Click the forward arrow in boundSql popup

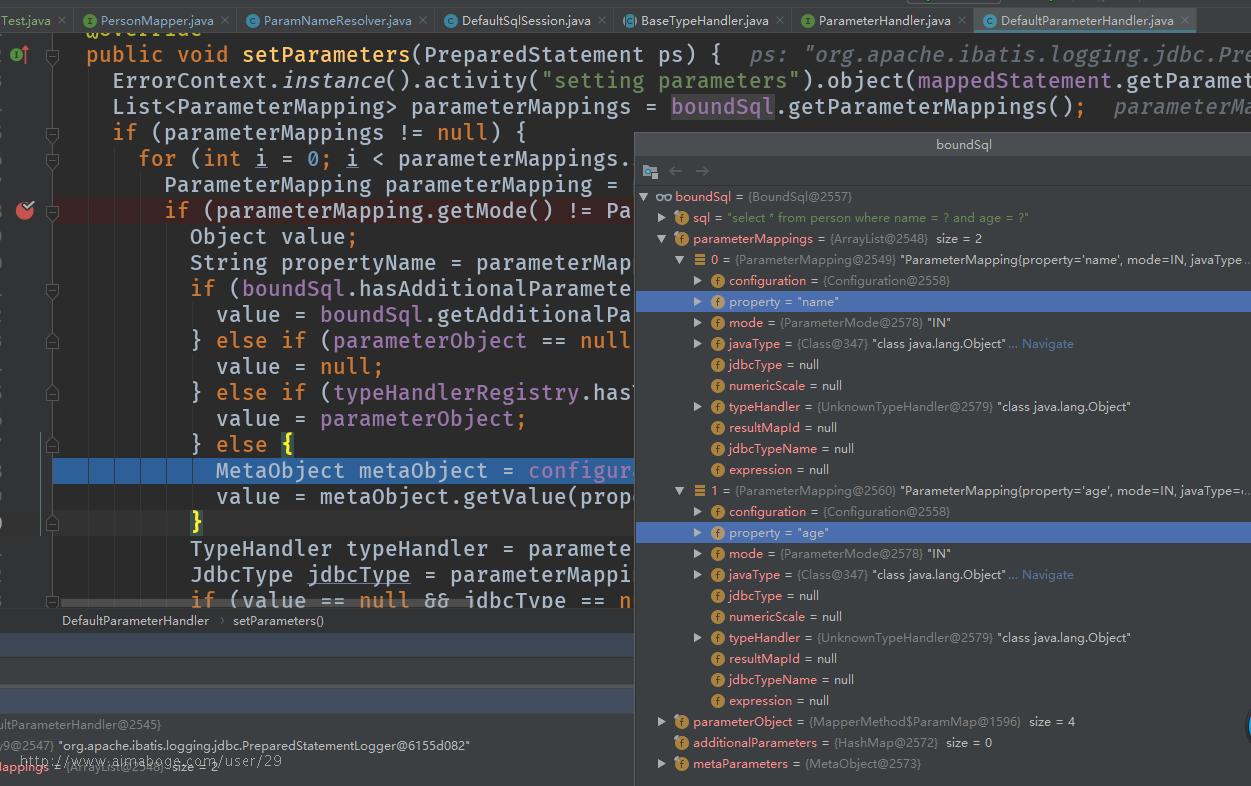point(702,172)
